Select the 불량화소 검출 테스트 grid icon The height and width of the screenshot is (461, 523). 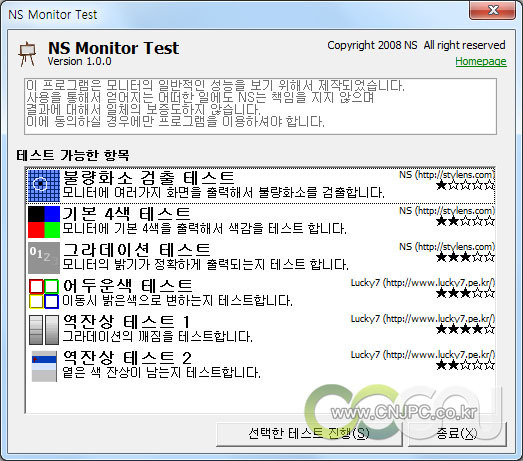click(x=44, y=186)
